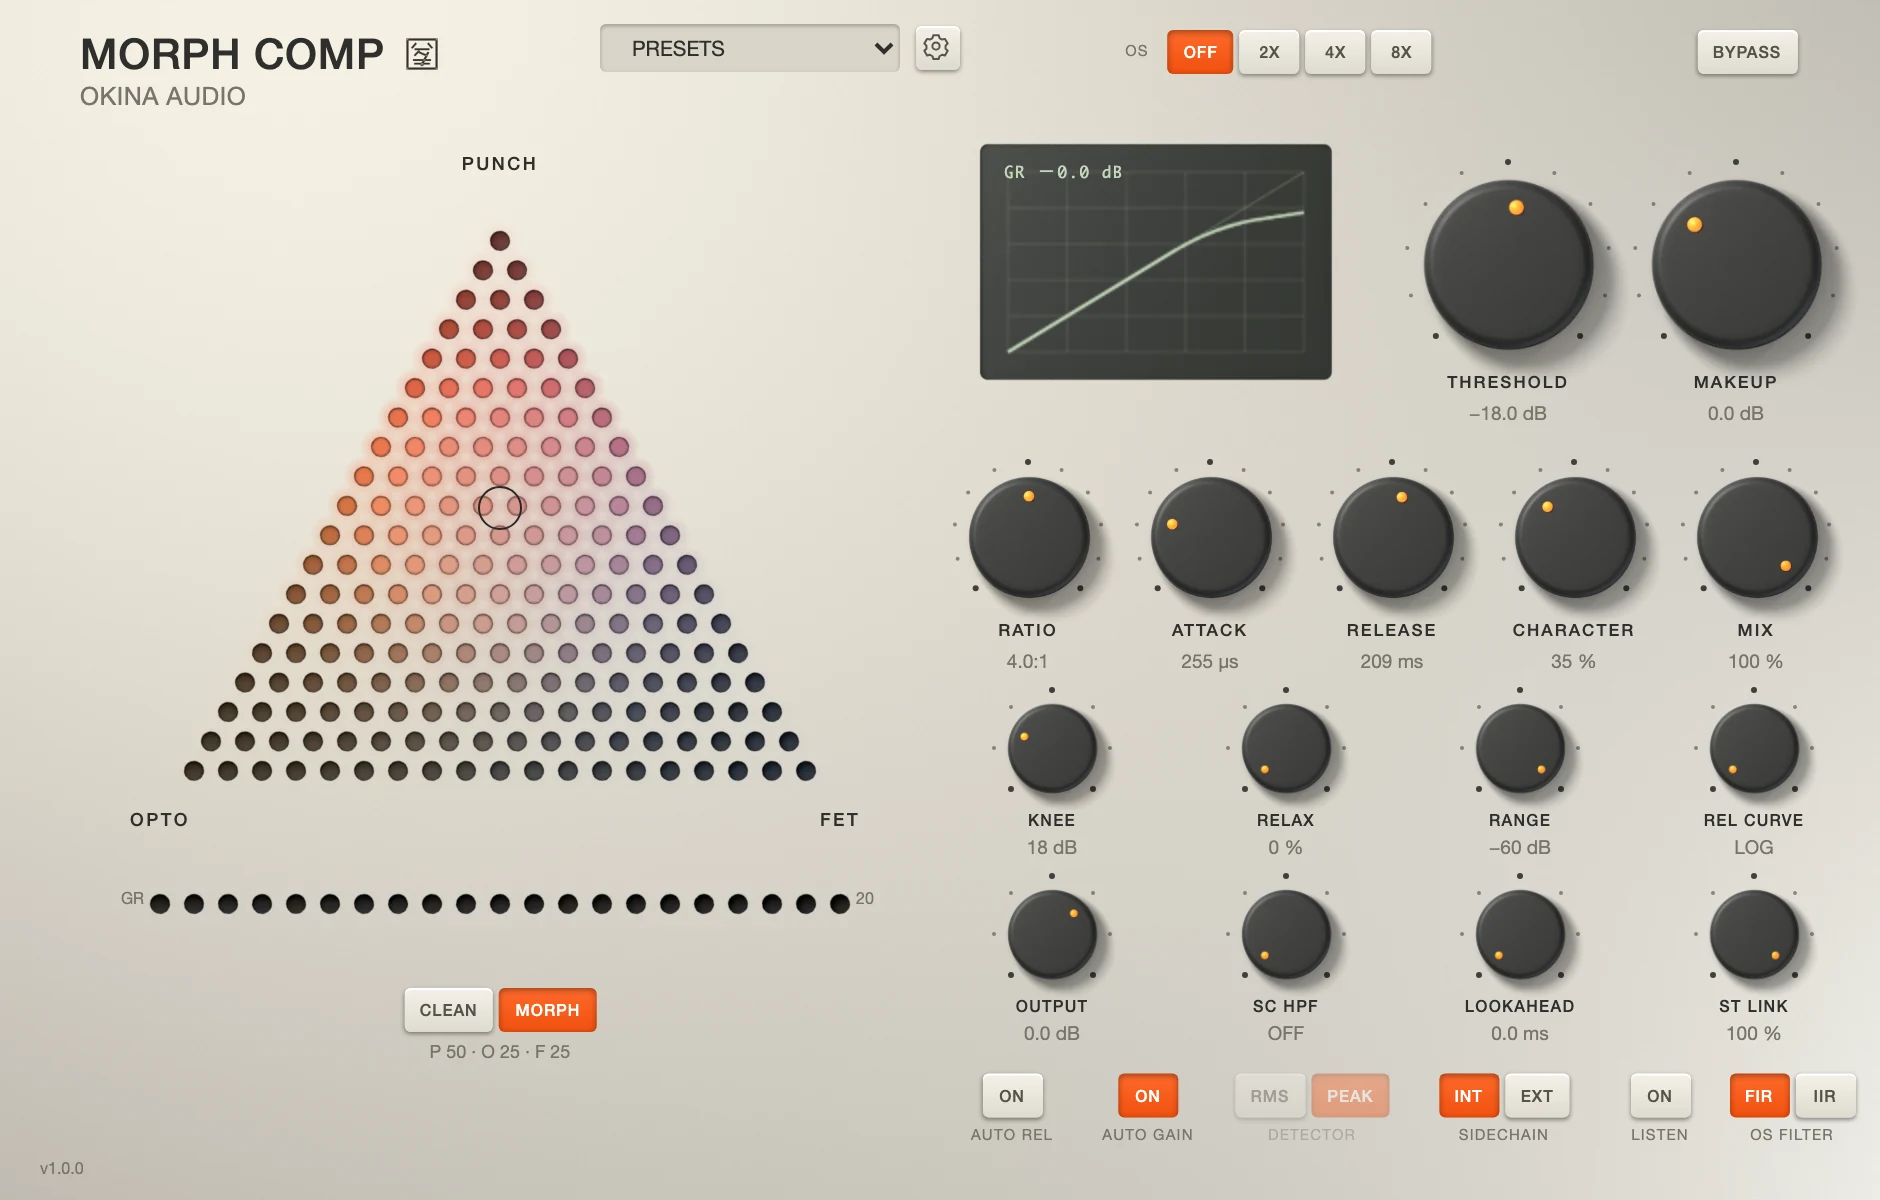Select Peak detector mode
The height and width of the screenshot is (1200, 1880).
click(x=1350, y=1096)
